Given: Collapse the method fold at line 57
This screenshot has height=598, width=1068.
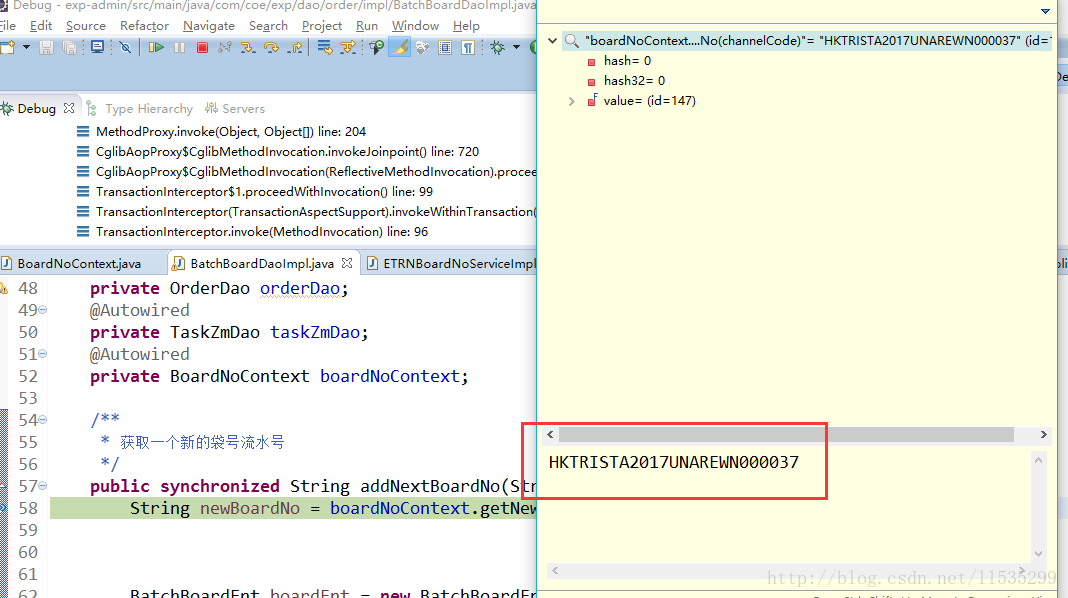Looking at the screenshot, I should 42,486.
